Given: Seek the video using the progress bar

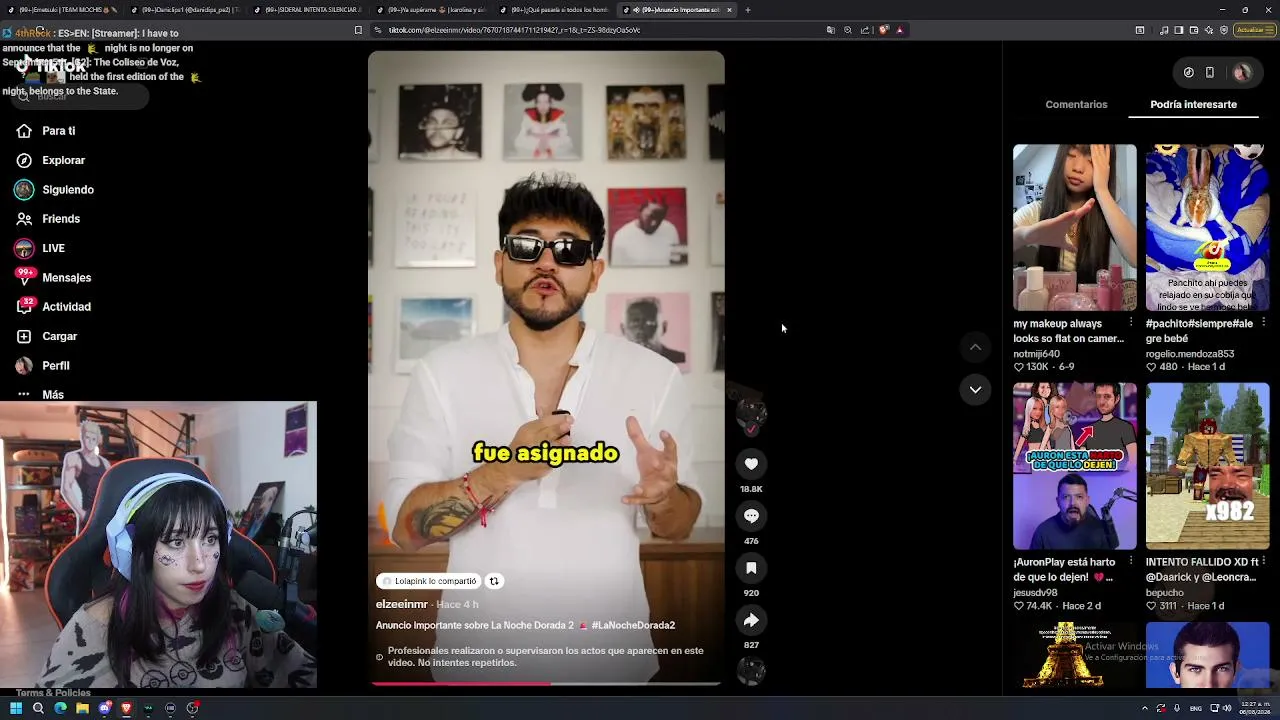Looking at the screenshot, I should click(x=546, y=684).
